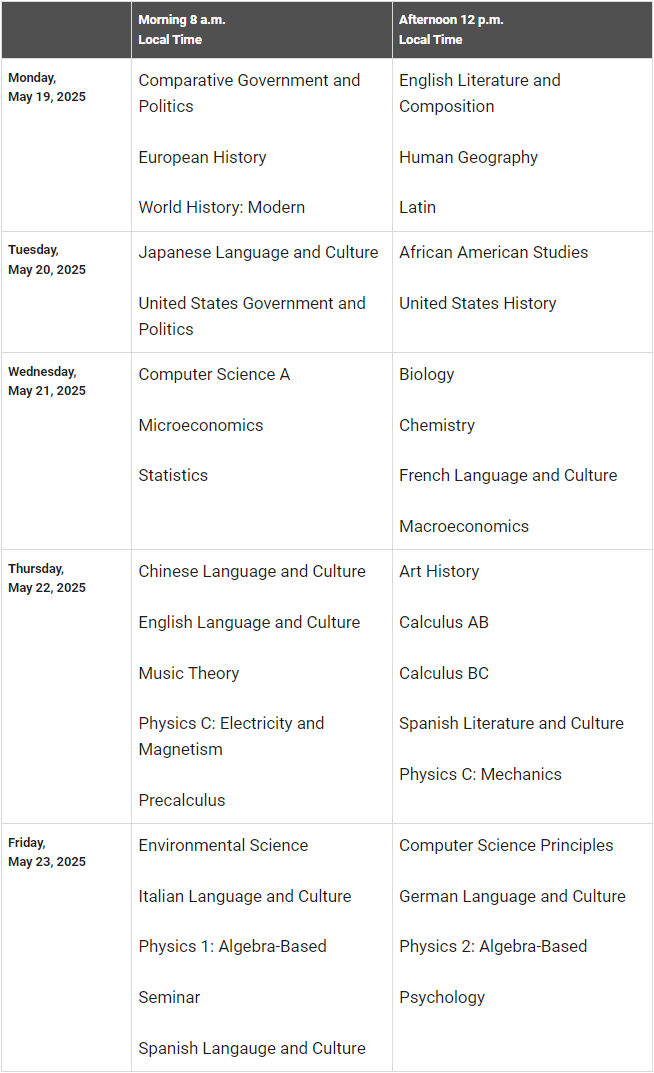Click African American Studies
This screenshot has height=1073, width=654.
point(493,252)
